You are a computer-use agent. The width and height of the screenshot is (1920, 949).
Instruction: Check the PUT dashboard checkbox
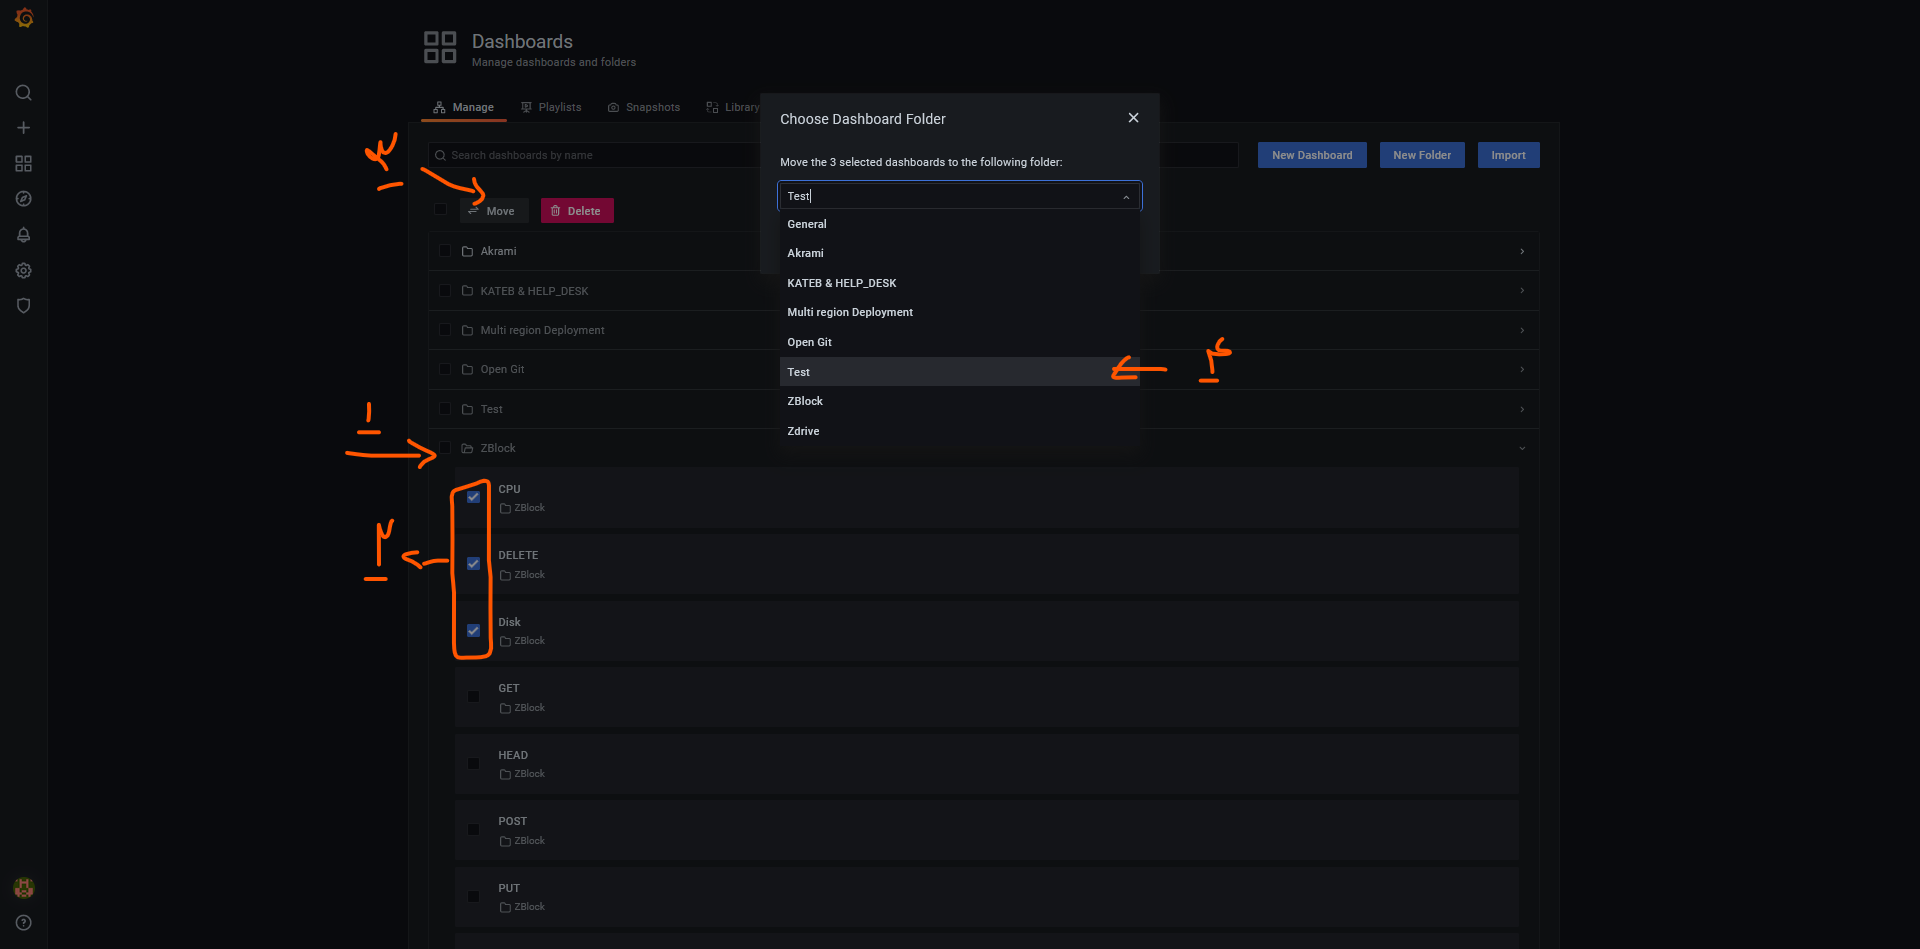(x=473, y=897)
